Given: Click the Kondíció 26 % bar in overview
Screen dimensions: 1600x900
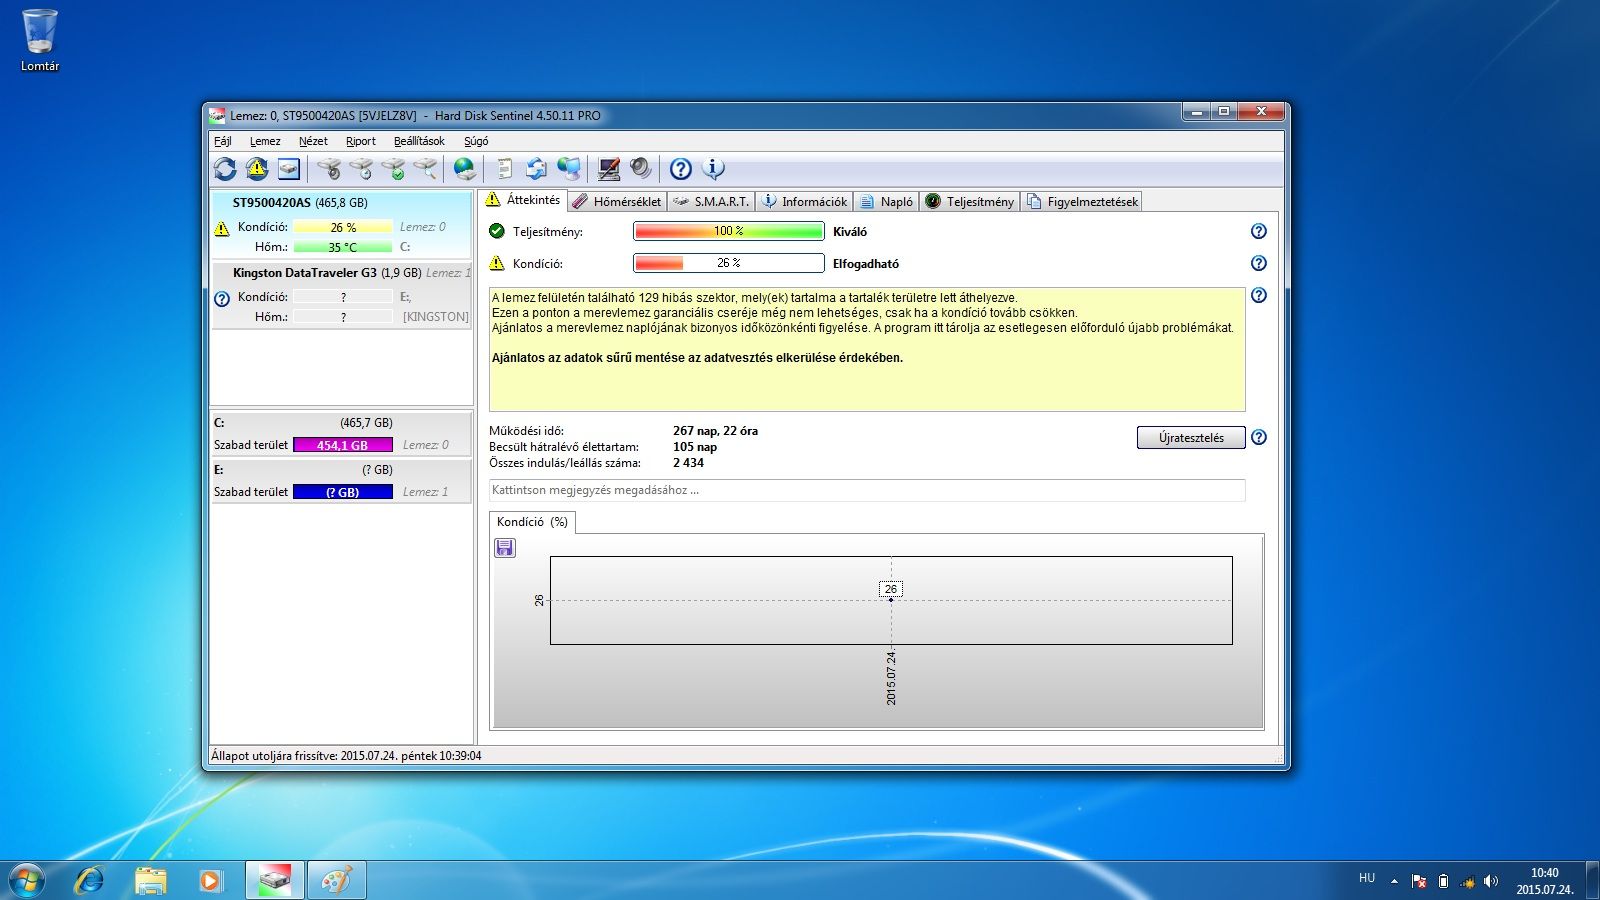Looking at the screenshot, I should [x=729, y=263].
